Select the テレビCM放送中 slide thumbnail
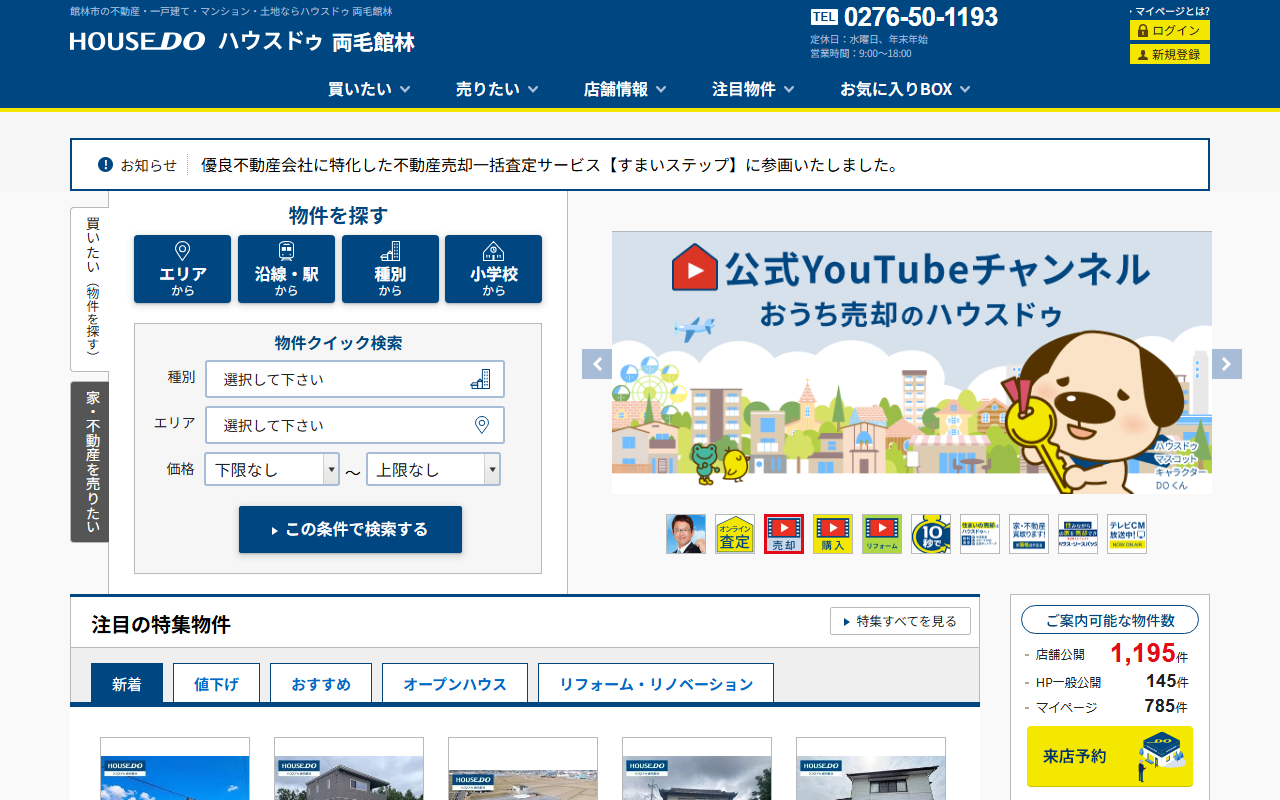1280x800 pixels. point(1127,534)
